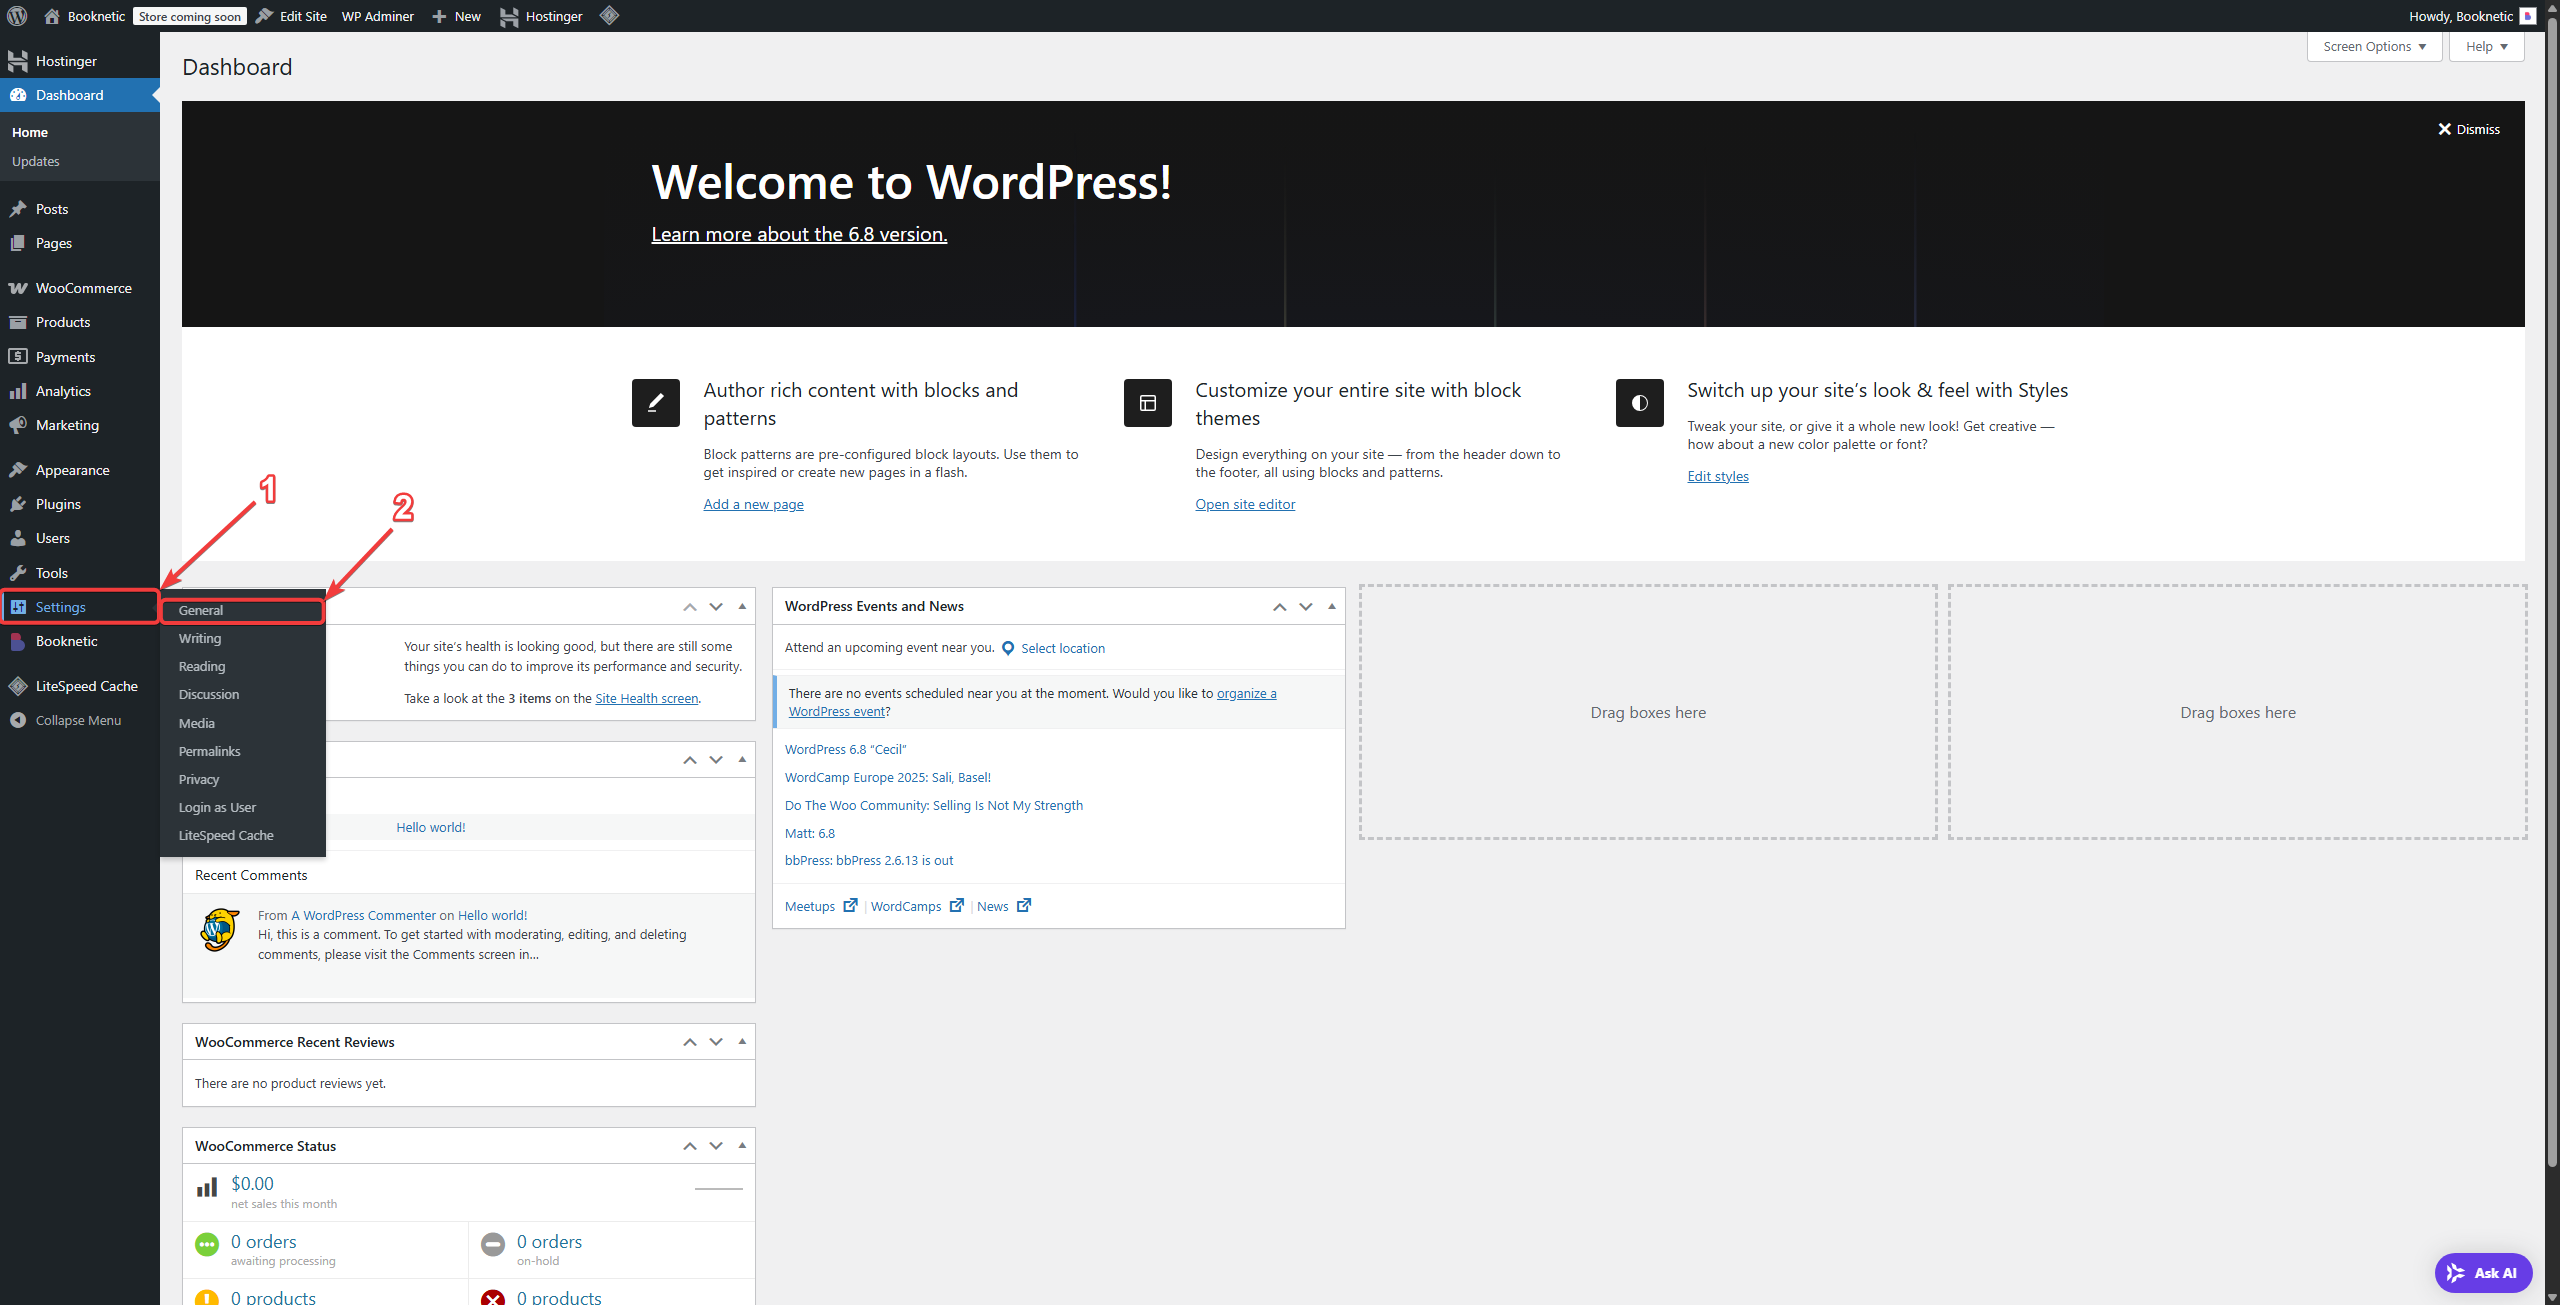Open the WordPress 6.8 "Cecil" news link
Image resolution: width=2560 pixels, height=1305 pixels.
(845, 749)
